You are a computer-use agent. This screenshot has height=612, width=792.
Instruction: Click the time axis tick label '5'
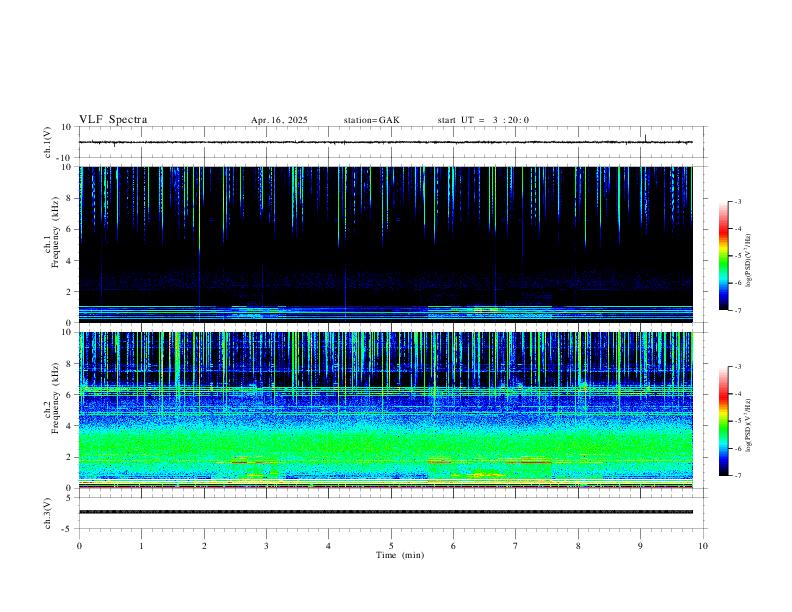pyautogui.click(x=391, y=546)
